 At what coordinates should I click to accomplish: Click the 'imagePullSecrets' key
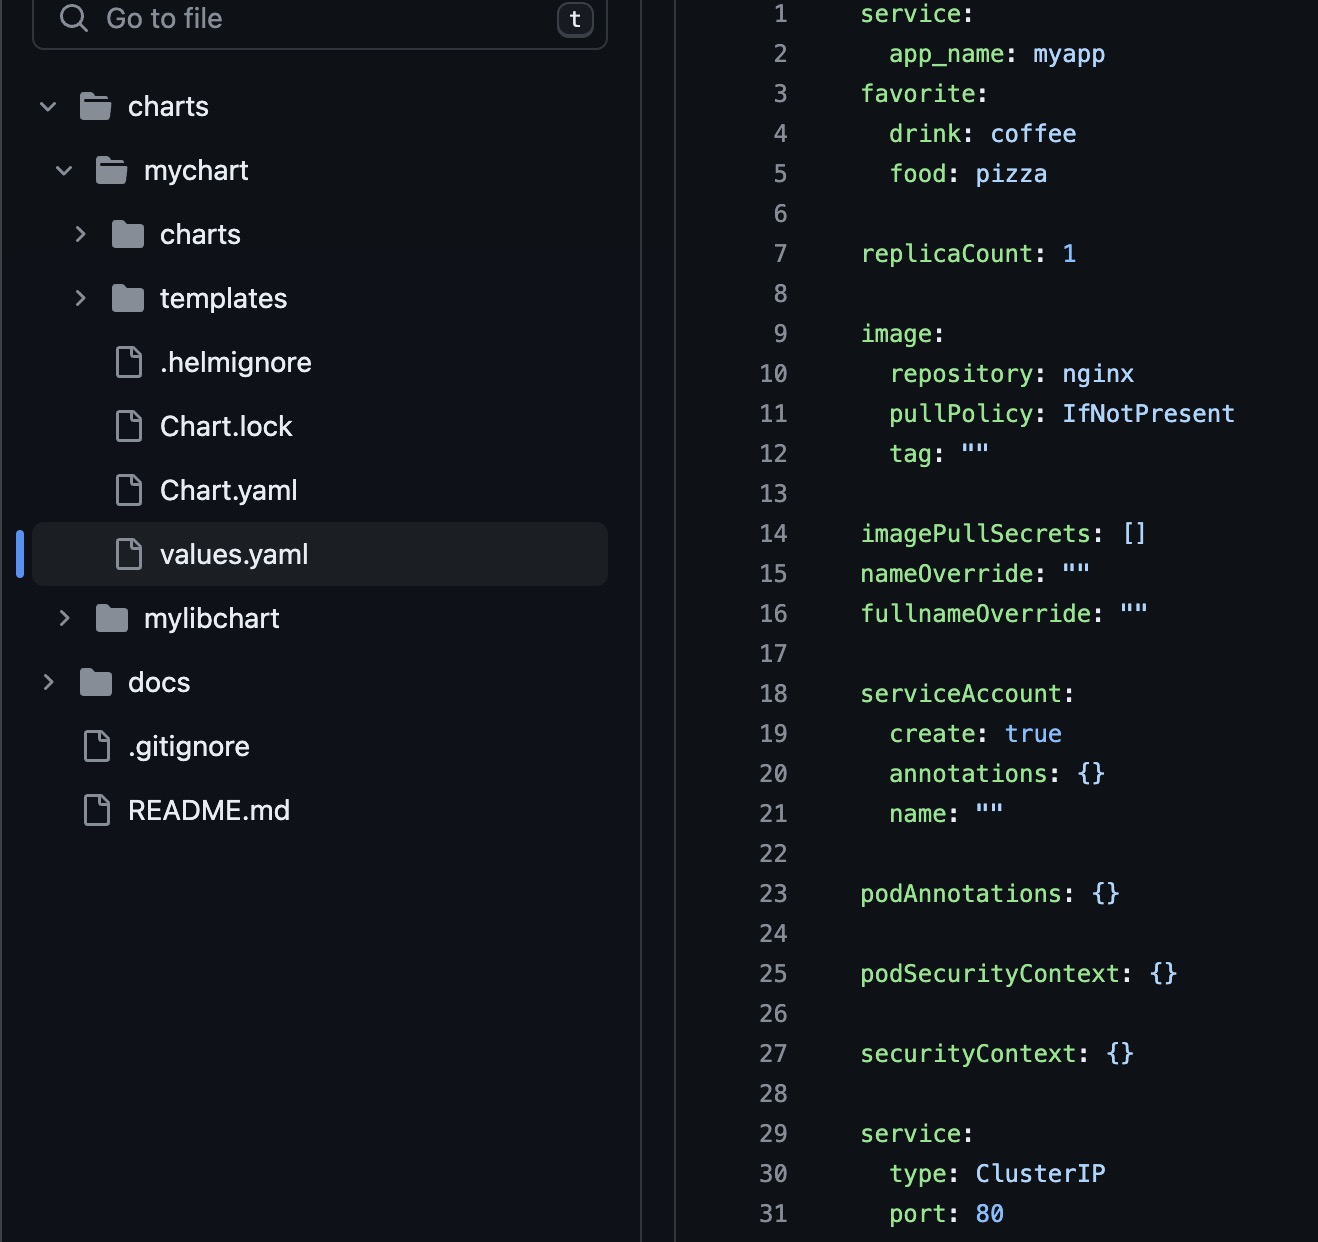975,534
